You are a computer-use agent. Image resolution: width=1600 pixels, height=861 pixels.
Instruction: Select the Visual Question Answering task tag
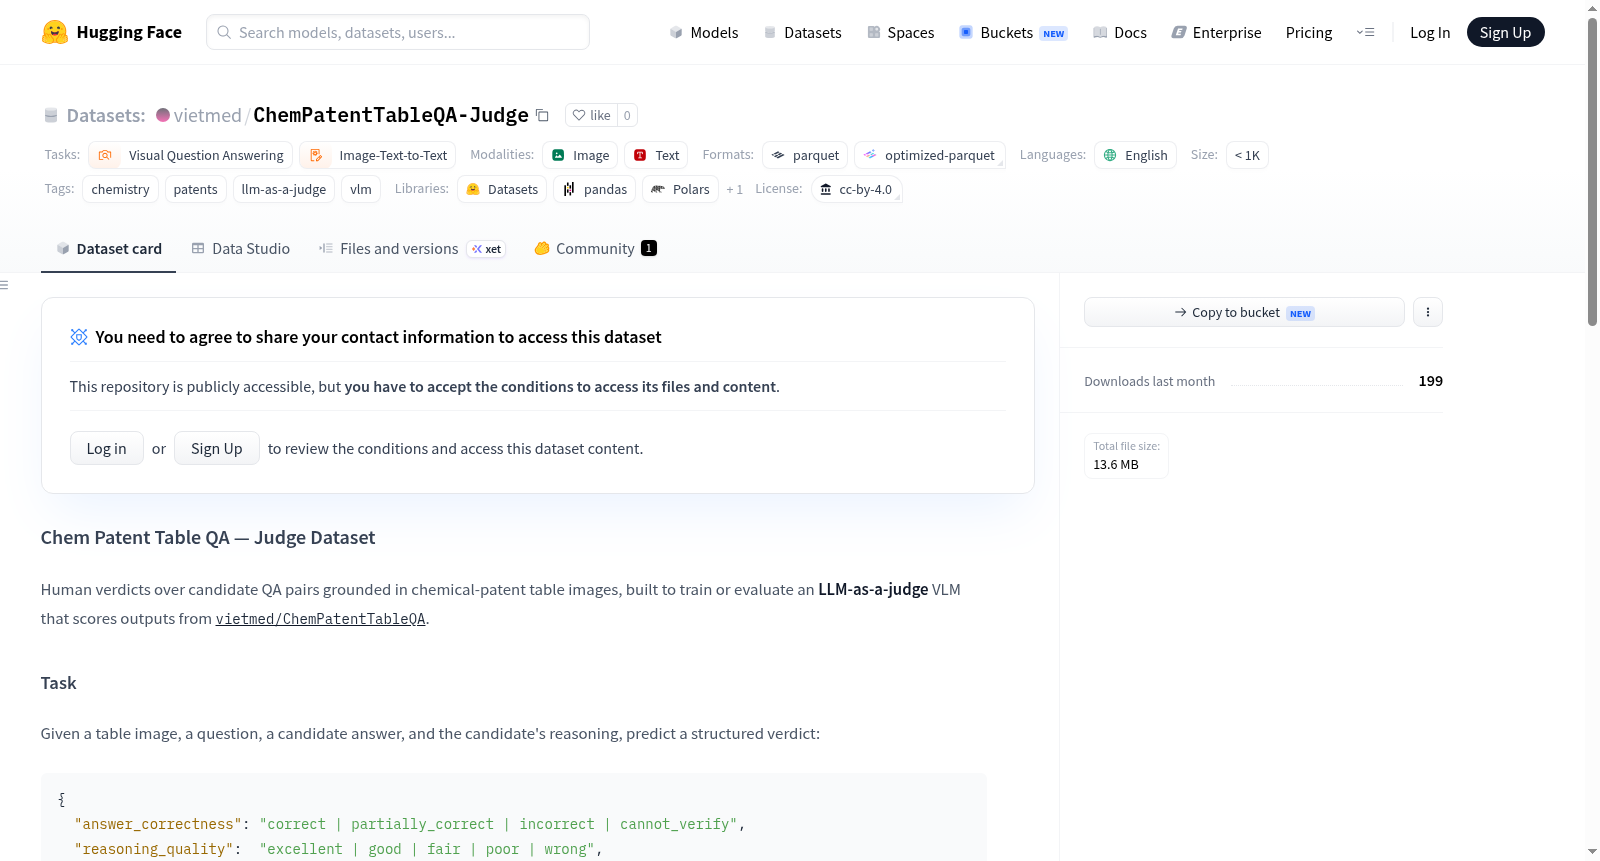191,155
